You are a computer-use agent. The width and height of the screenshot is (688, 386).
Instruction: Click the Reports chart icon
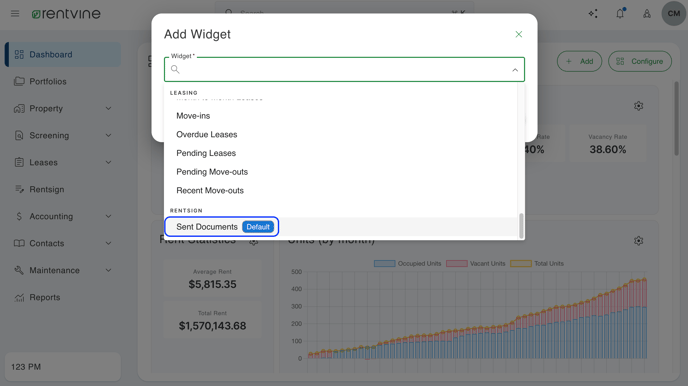(x=19, y=297)
